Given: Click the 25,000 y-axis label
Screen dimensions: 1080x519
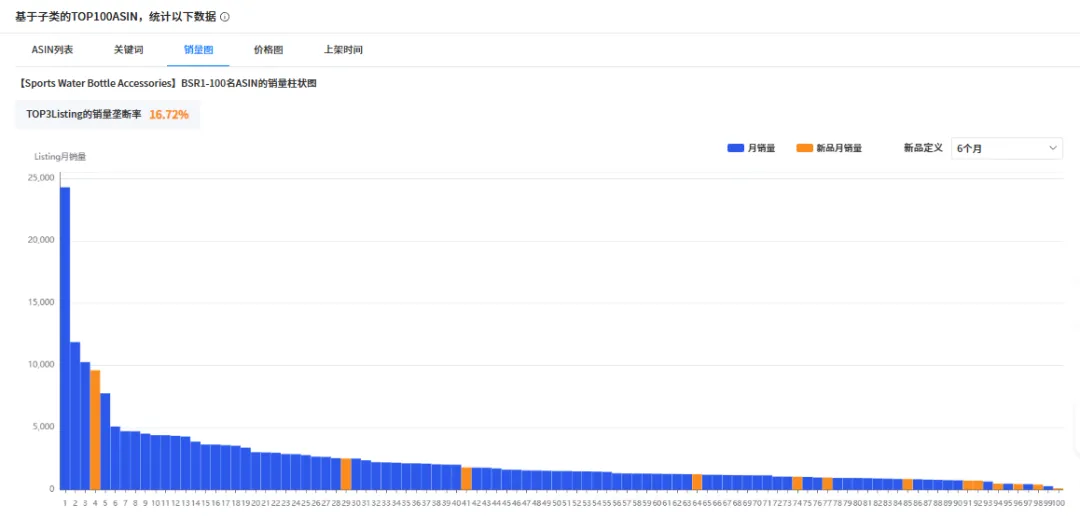Looking at the screenshot, I should point(40,178).
